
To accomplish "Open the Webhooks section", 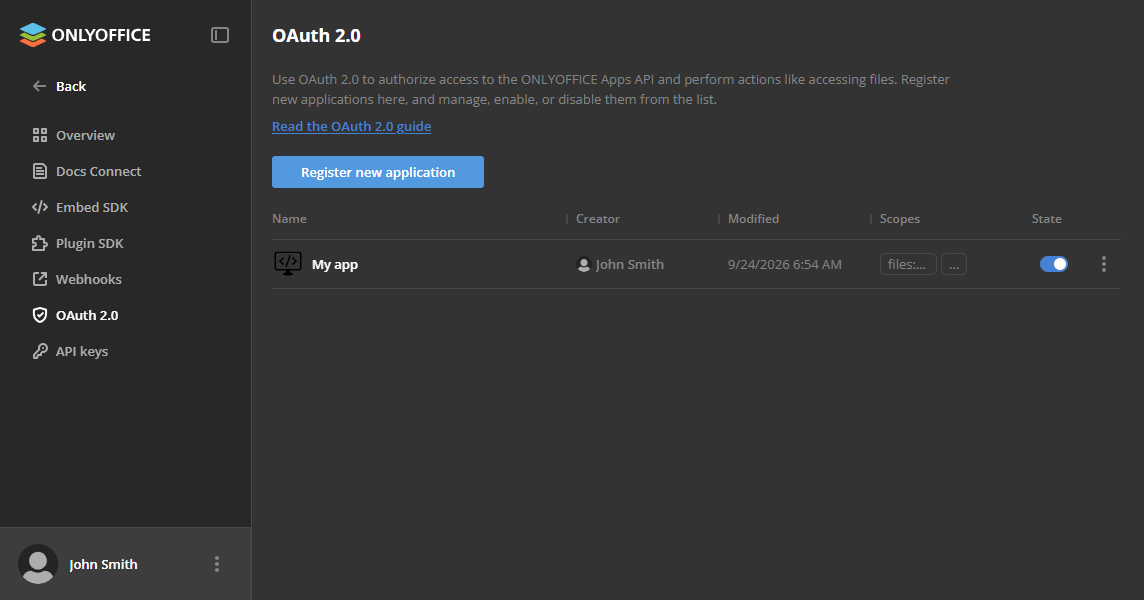I will point(89,279).
